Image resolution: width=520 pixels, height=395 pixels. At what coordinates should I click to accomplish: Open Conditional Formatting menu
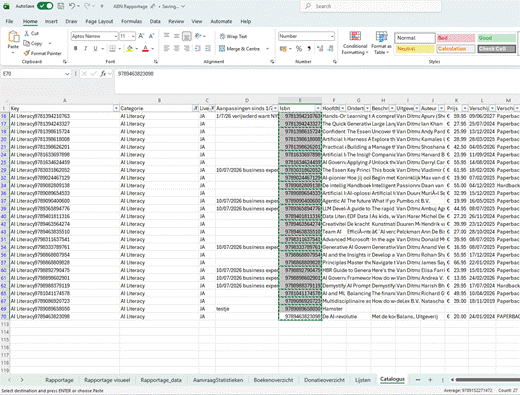click(x=355, y=43)
